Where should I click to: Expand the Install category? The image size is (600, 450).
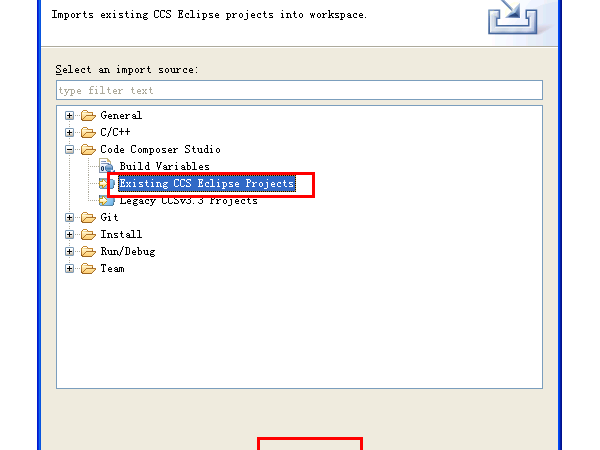pos(70,234)
